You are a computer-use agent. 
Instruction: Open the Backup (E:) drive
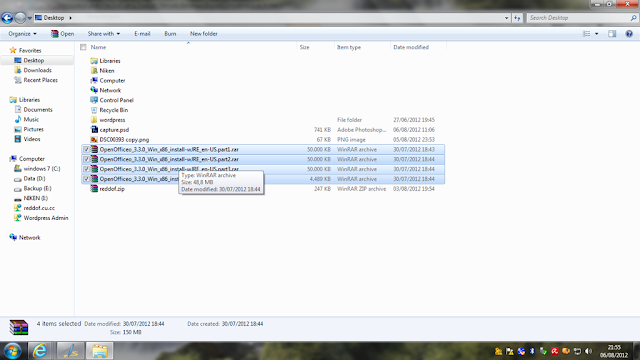pyautogui.click(x=37, y=188)
